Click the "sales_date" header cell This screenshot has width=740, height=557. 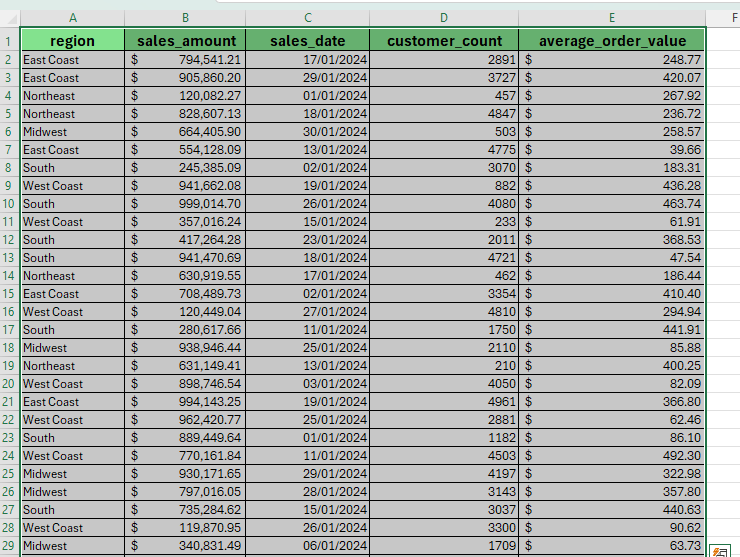307,41
